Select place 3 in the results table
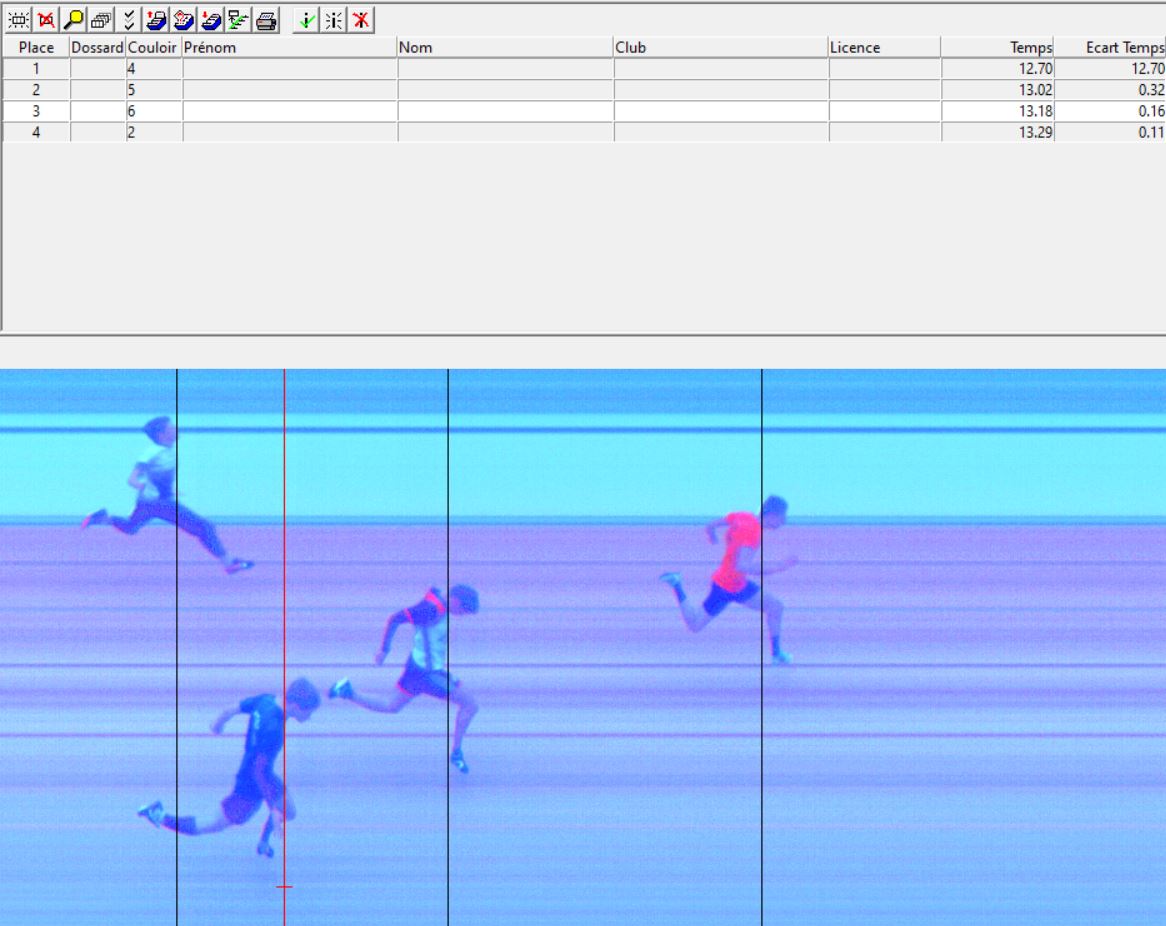Screen dimensions: 1166x926 (x=36, y=112)
